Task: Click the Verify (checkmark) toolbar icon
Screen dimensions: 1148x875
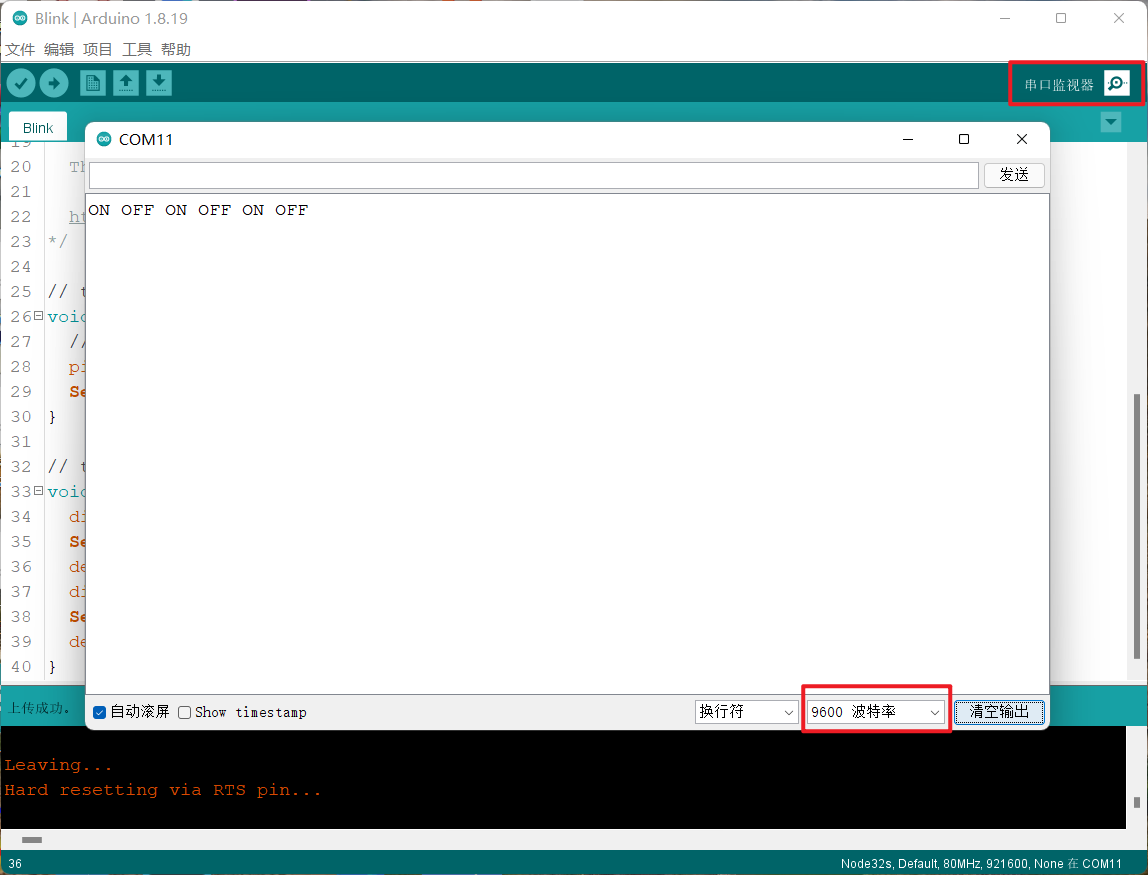Action: 20,83
